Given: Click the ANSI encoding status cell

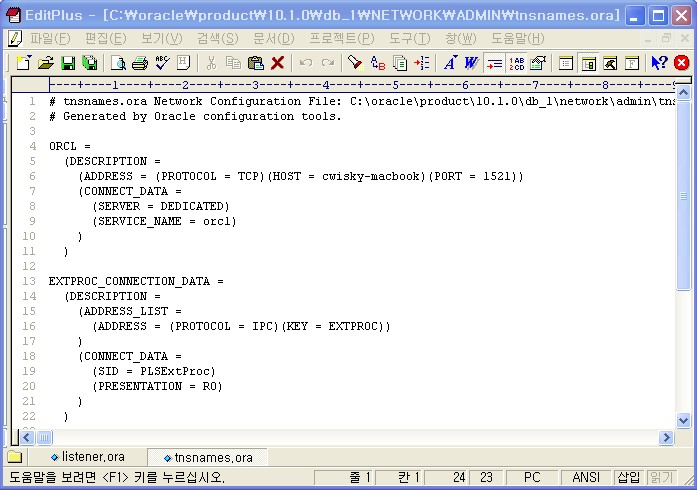Looking at the screenshot, I should point(586,477).
